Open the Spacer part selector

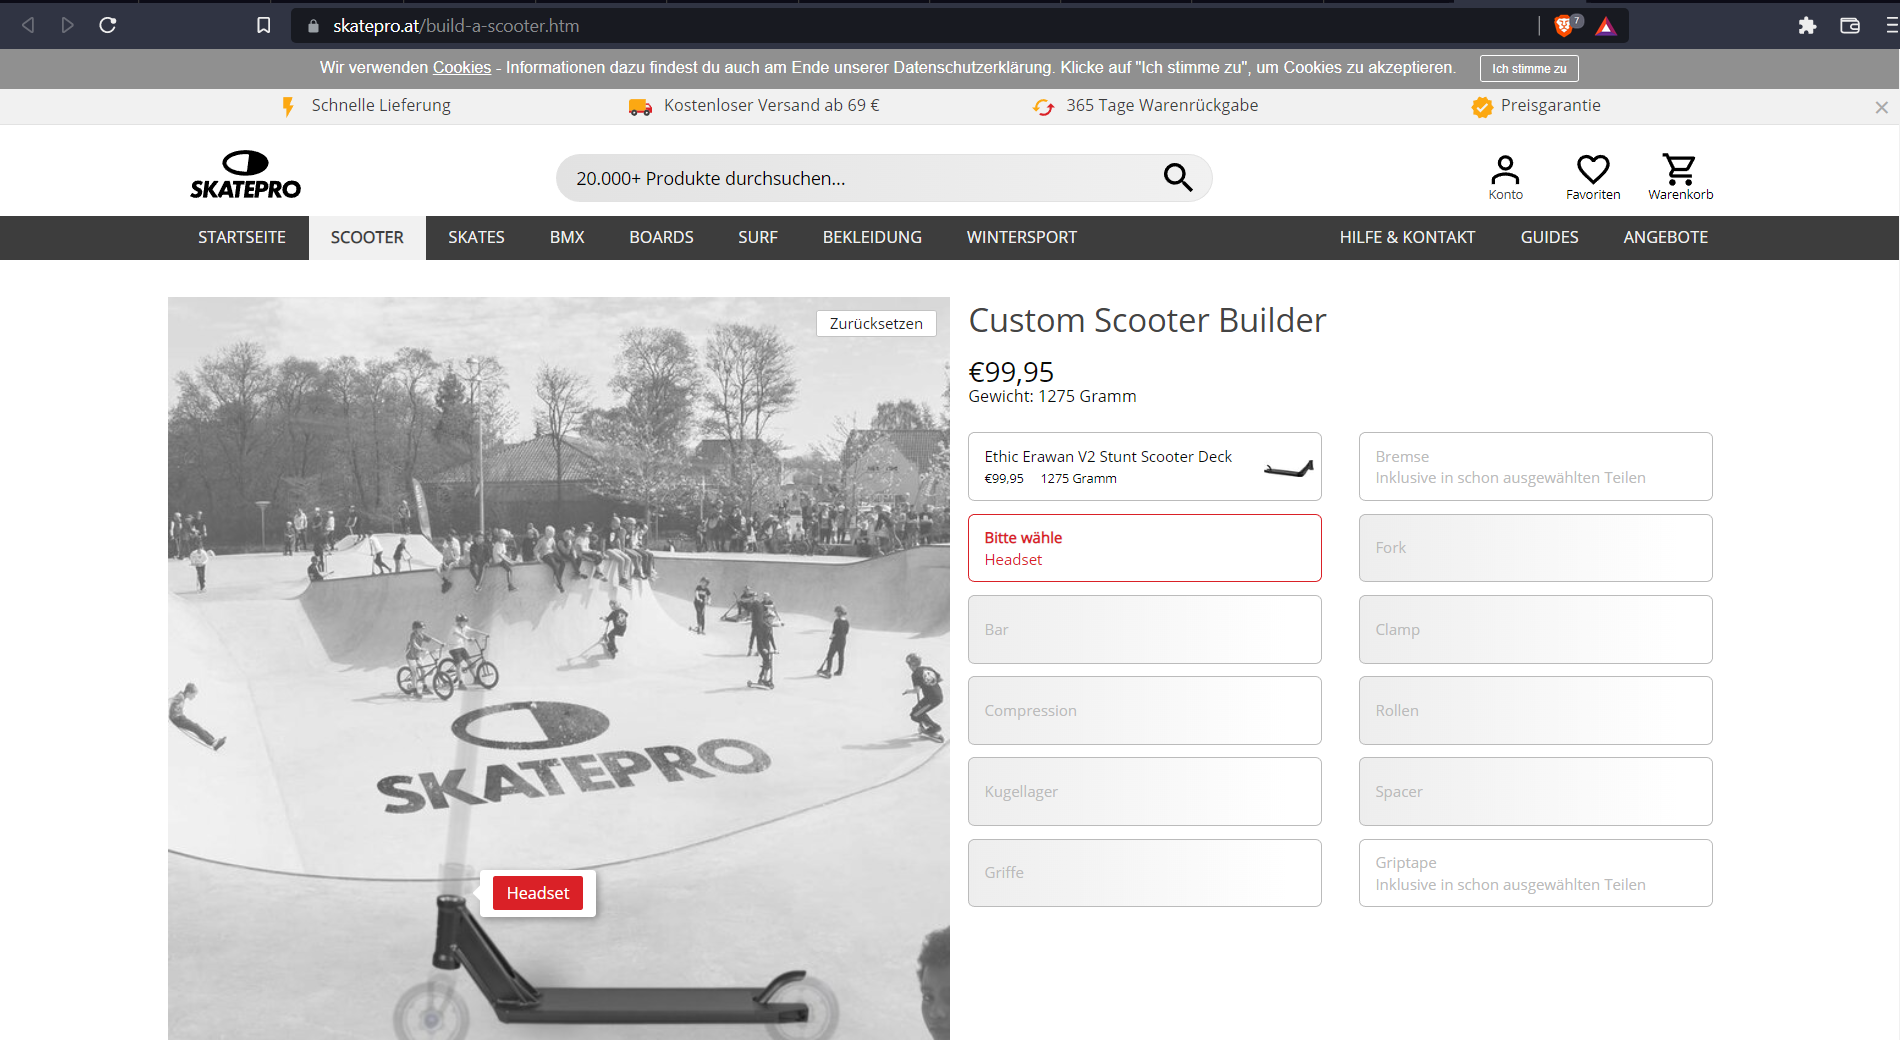click(1535, 791)
